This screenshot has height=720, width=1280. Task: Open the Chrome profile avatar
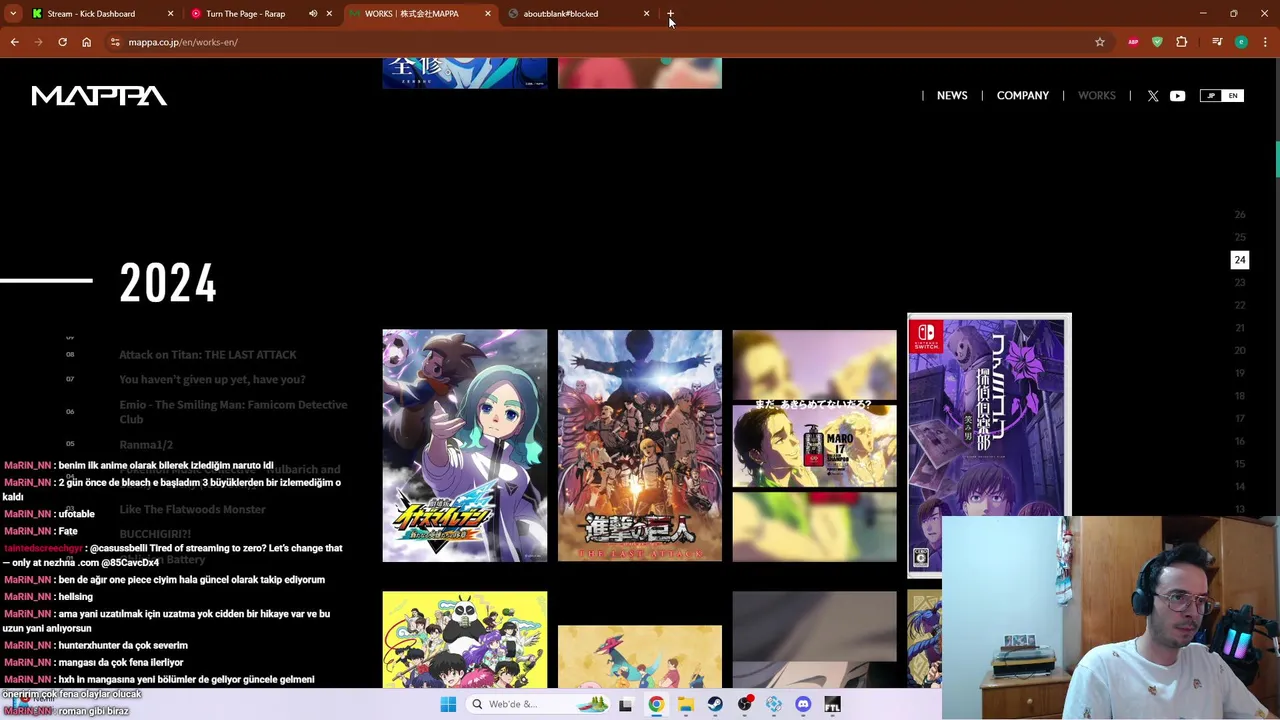(1241, 42)
